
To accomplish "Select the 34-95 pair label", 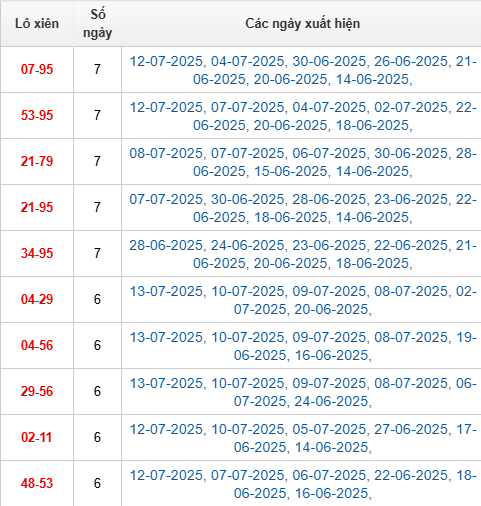I will point(37,253).
